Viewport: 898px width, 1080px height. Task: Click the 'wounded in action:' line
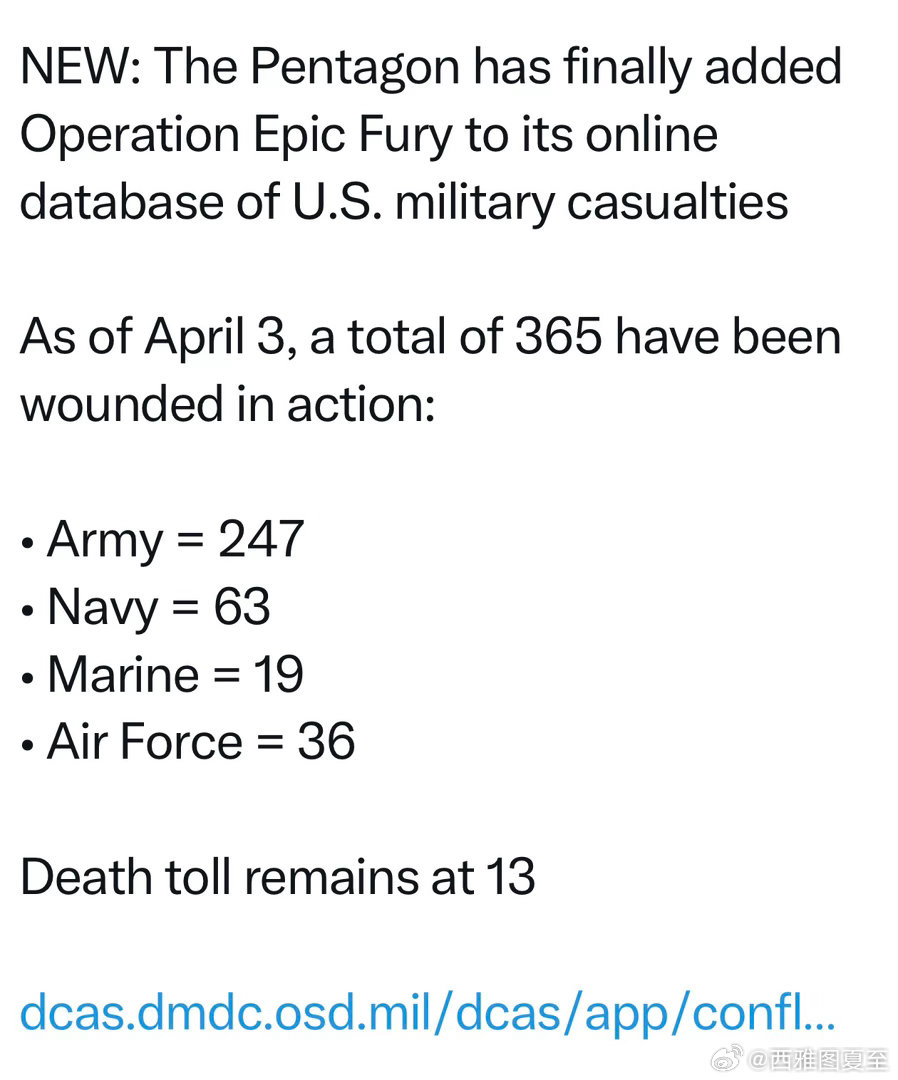pyautogui.click(x=228, y=403)
